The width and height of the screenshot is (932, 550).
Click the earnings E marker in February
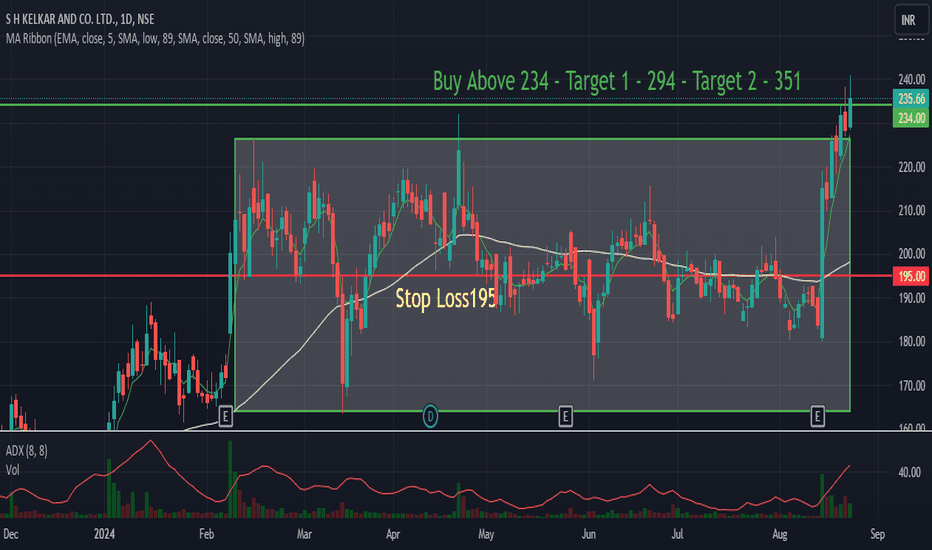(x=225, y=417)
